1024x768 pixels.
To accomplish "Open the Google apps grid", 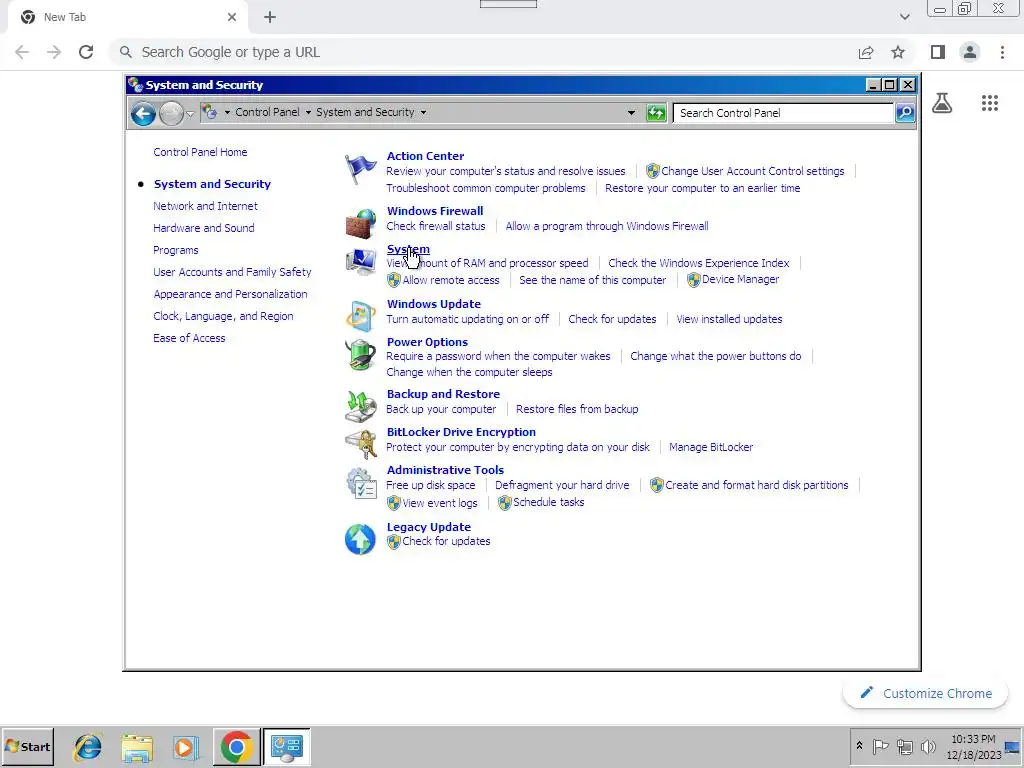I will [990, 103].
